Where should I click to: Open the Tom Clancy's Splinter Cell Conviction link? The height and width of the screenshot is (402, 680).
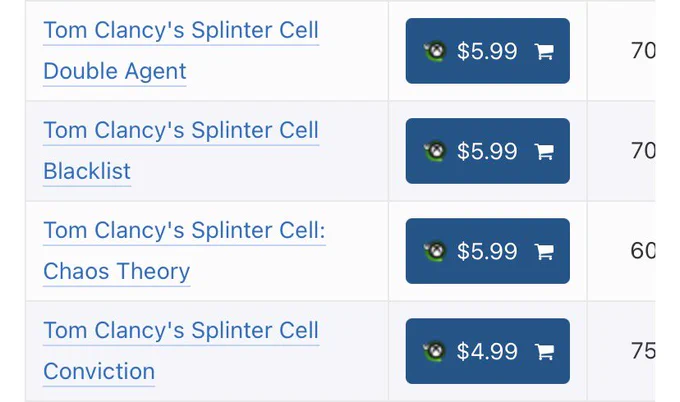(181, 351)
